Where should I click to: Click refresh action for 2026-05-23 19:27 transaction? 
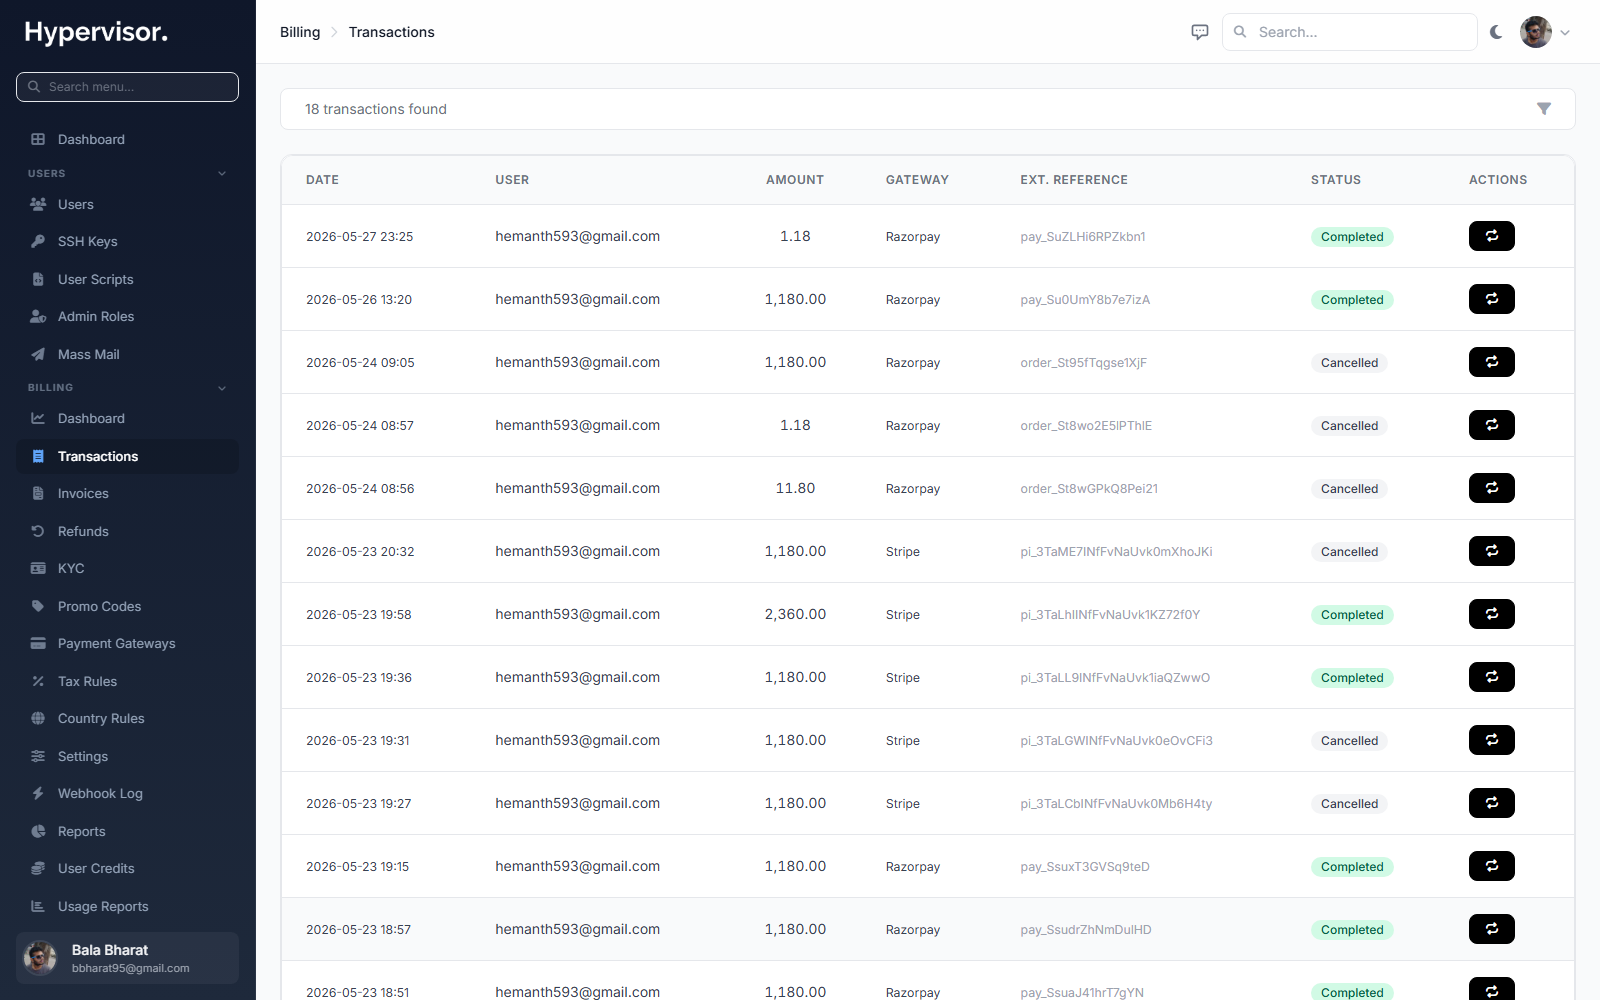point(1491,803)
